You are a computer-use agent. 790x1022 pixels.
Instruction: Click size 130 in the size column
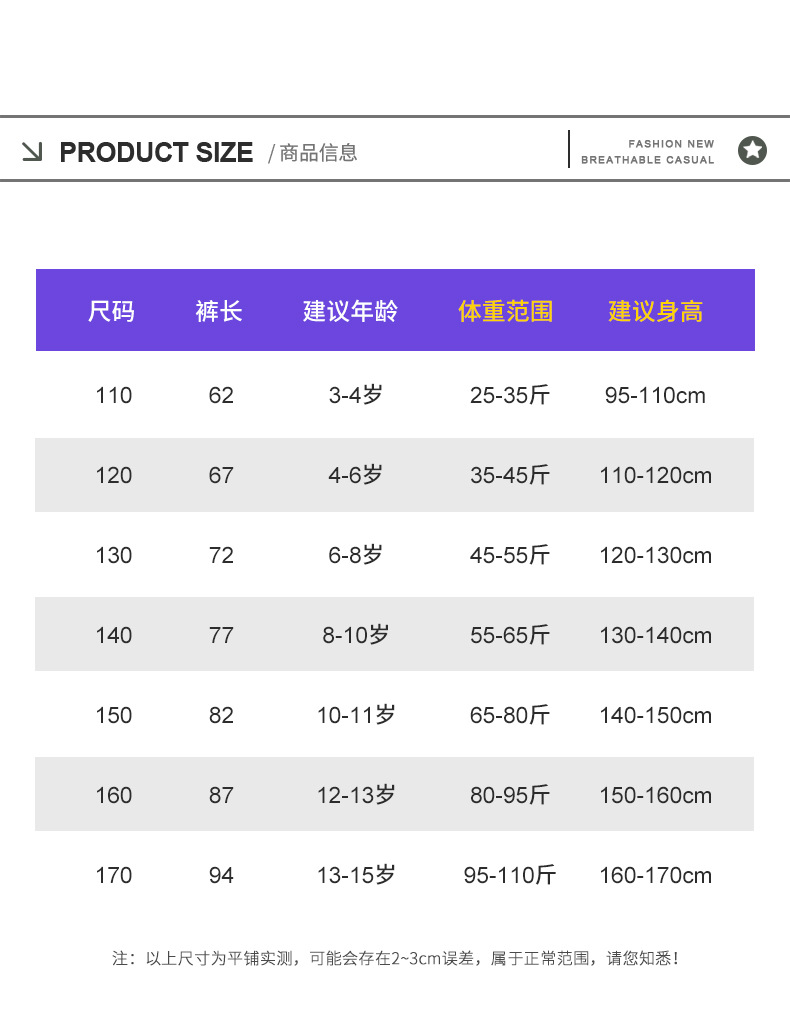pos(114,556)
